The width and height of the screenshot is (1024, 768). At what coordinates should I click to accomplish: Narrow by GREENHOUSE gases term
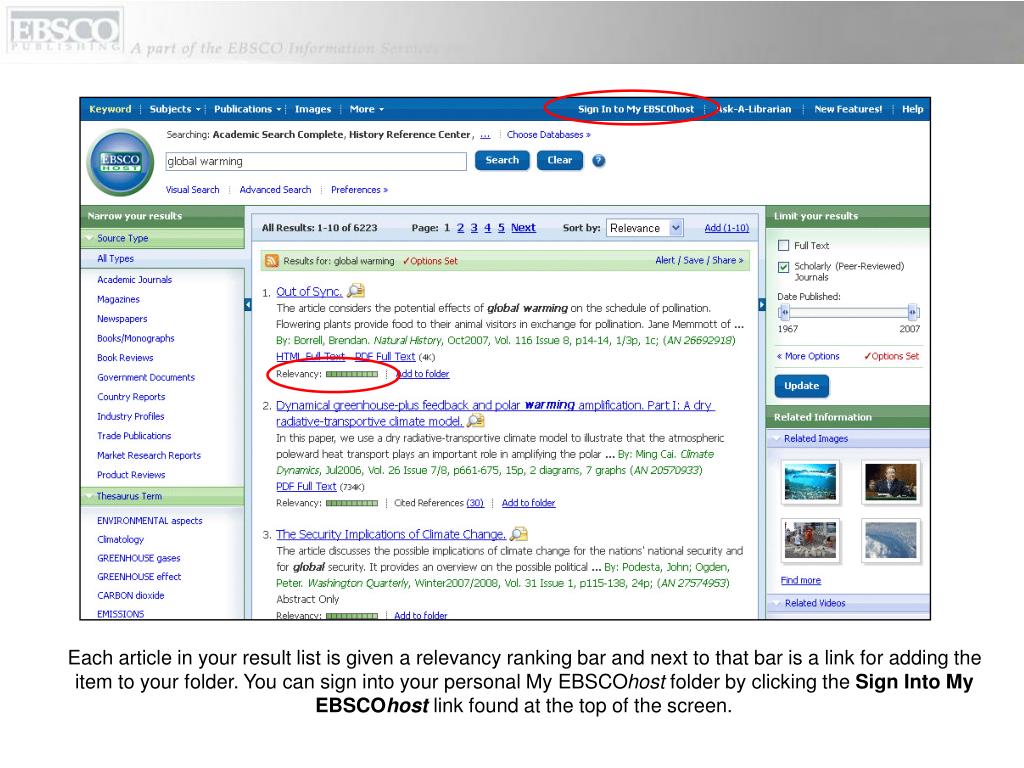[x=138, y=558]
